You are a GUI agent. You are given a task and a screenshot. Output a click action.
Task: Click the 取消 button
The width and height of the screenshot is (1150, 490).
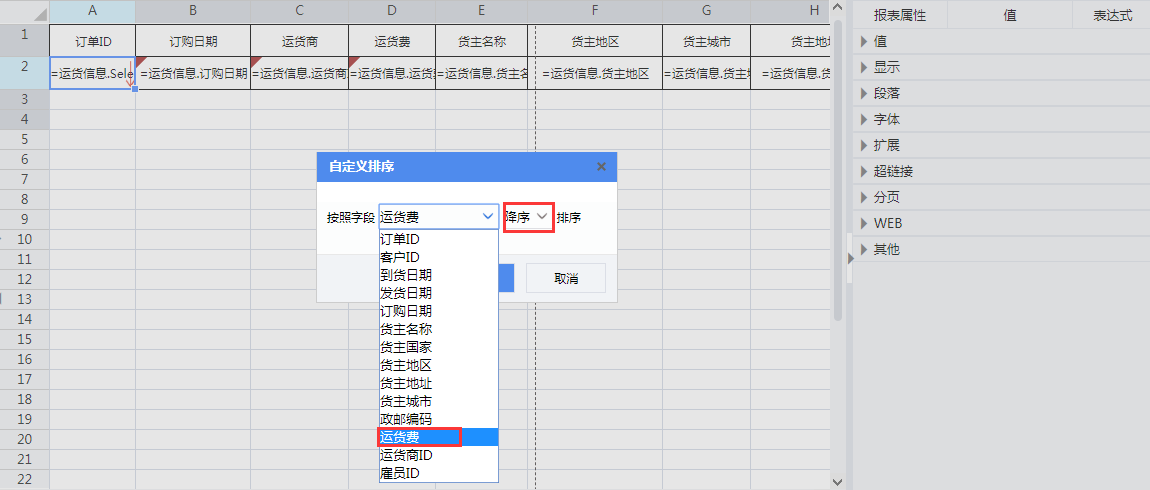[x=566, y=278]
